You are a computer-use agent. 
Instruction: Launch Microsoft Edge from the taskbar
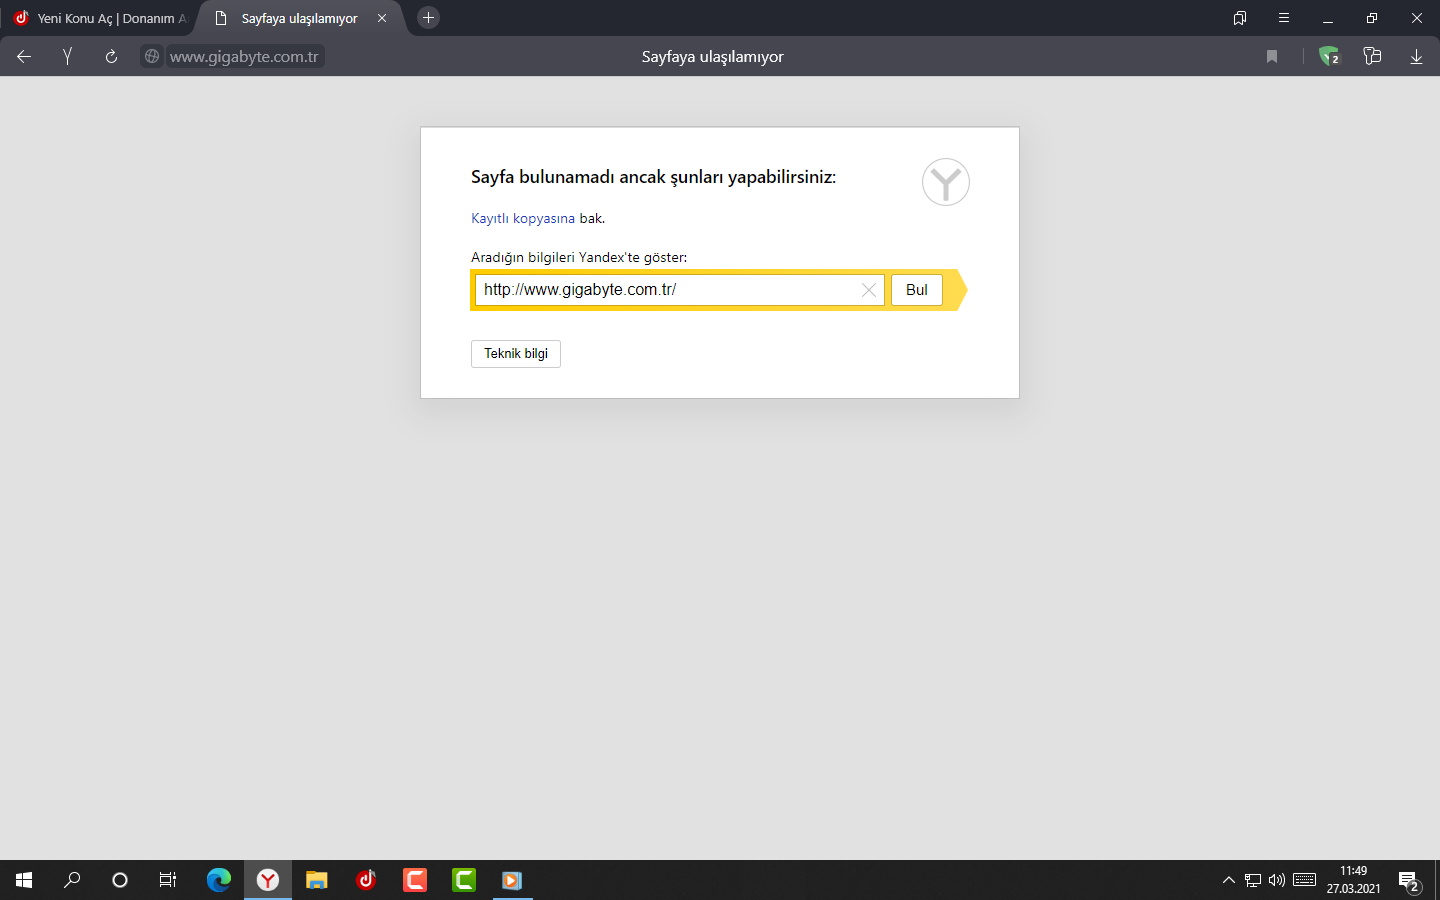219,880
